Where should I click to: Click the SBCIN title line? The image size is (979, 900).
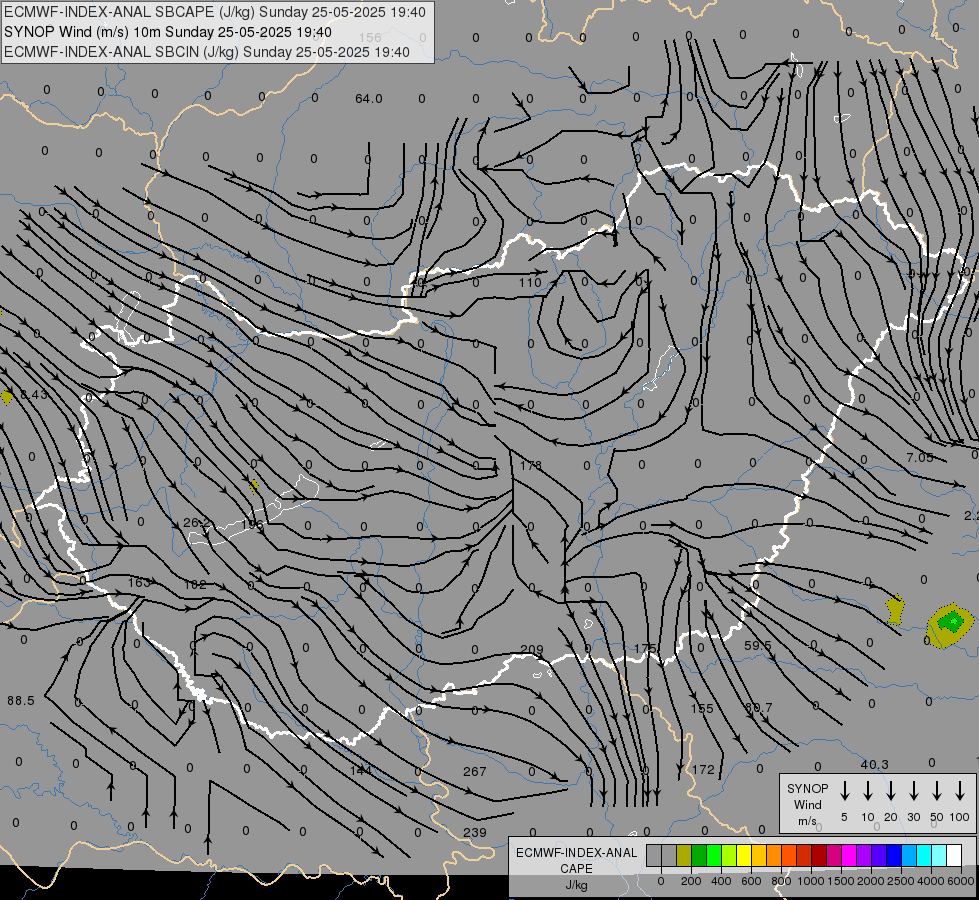pos(207,52)
